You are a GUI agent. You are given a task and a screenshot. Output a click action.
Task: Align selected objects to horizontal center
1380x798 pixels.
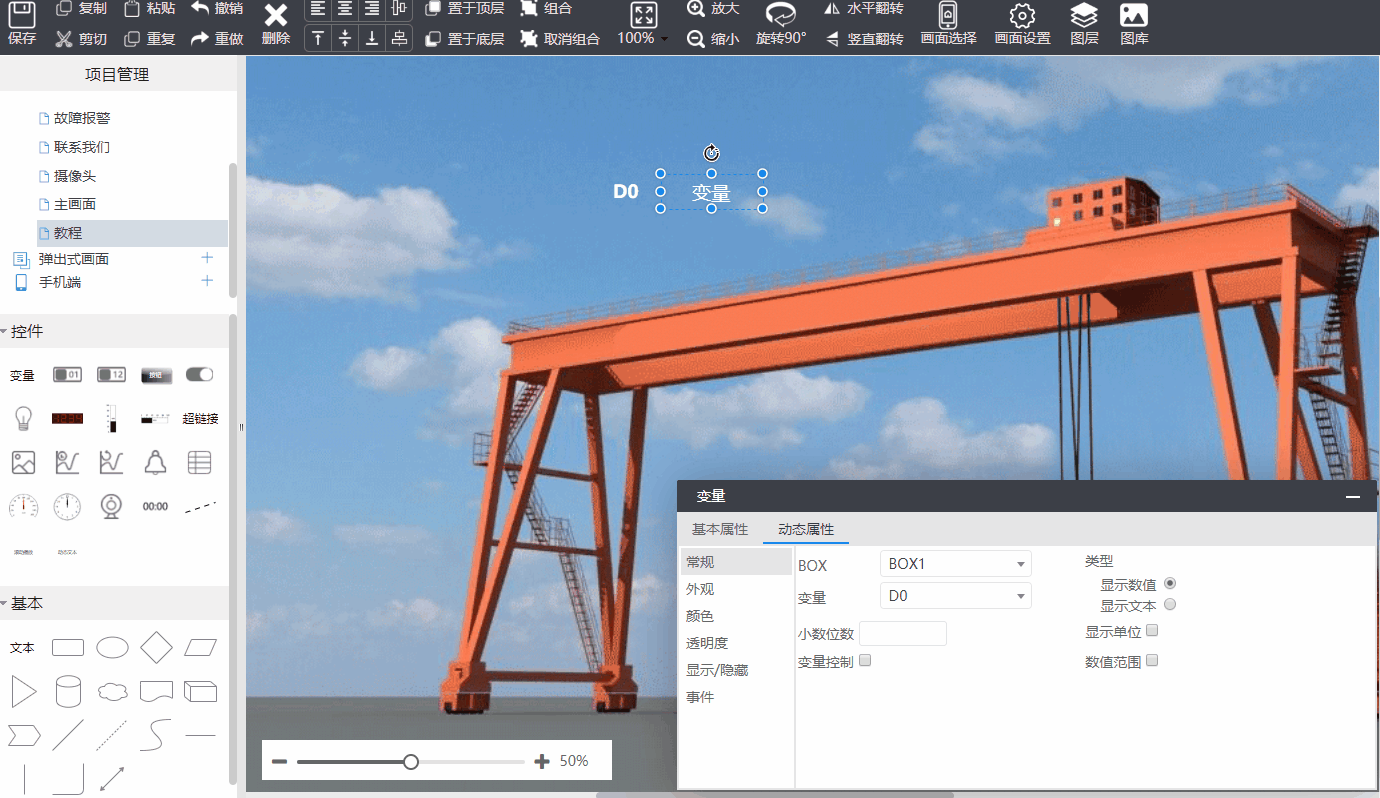click(x=345, y=9)
